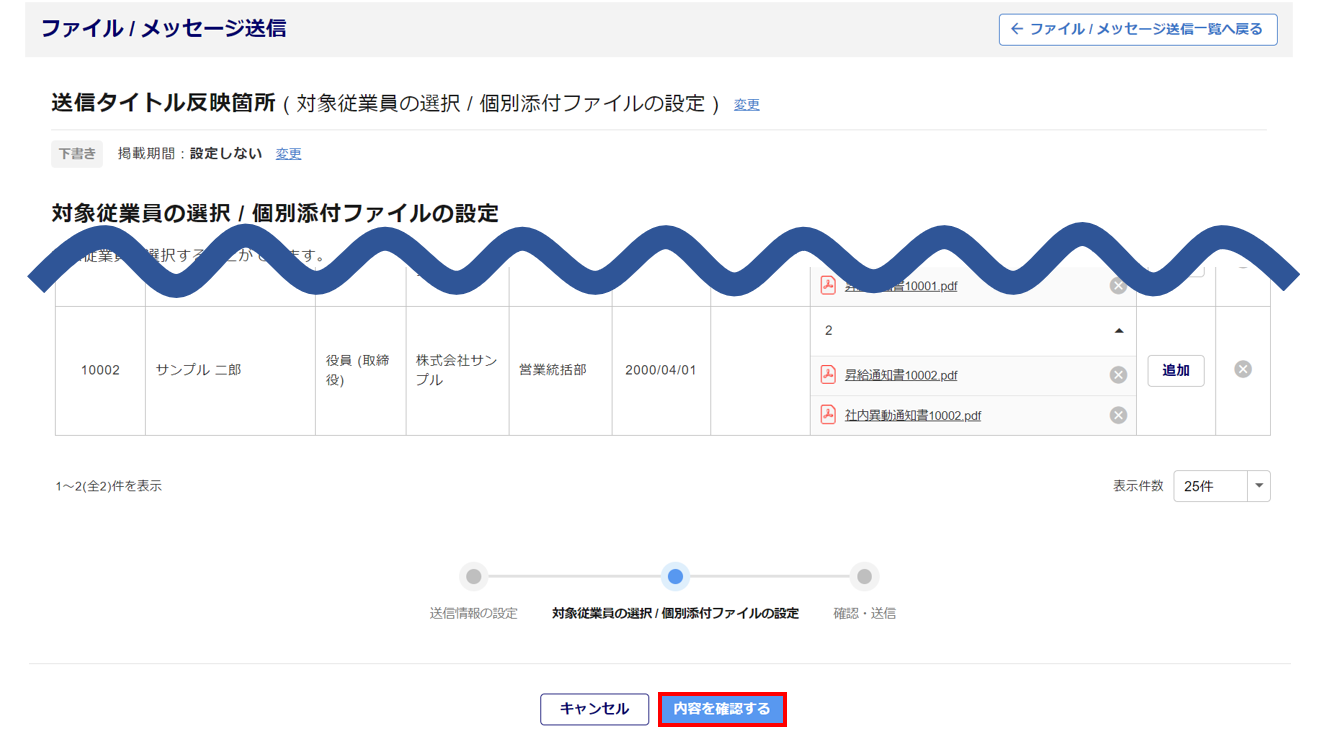Remove 昇給通知書10001.pdf with its X icon
Viewport: 1322px width, 732px height.
[1118, 286]
